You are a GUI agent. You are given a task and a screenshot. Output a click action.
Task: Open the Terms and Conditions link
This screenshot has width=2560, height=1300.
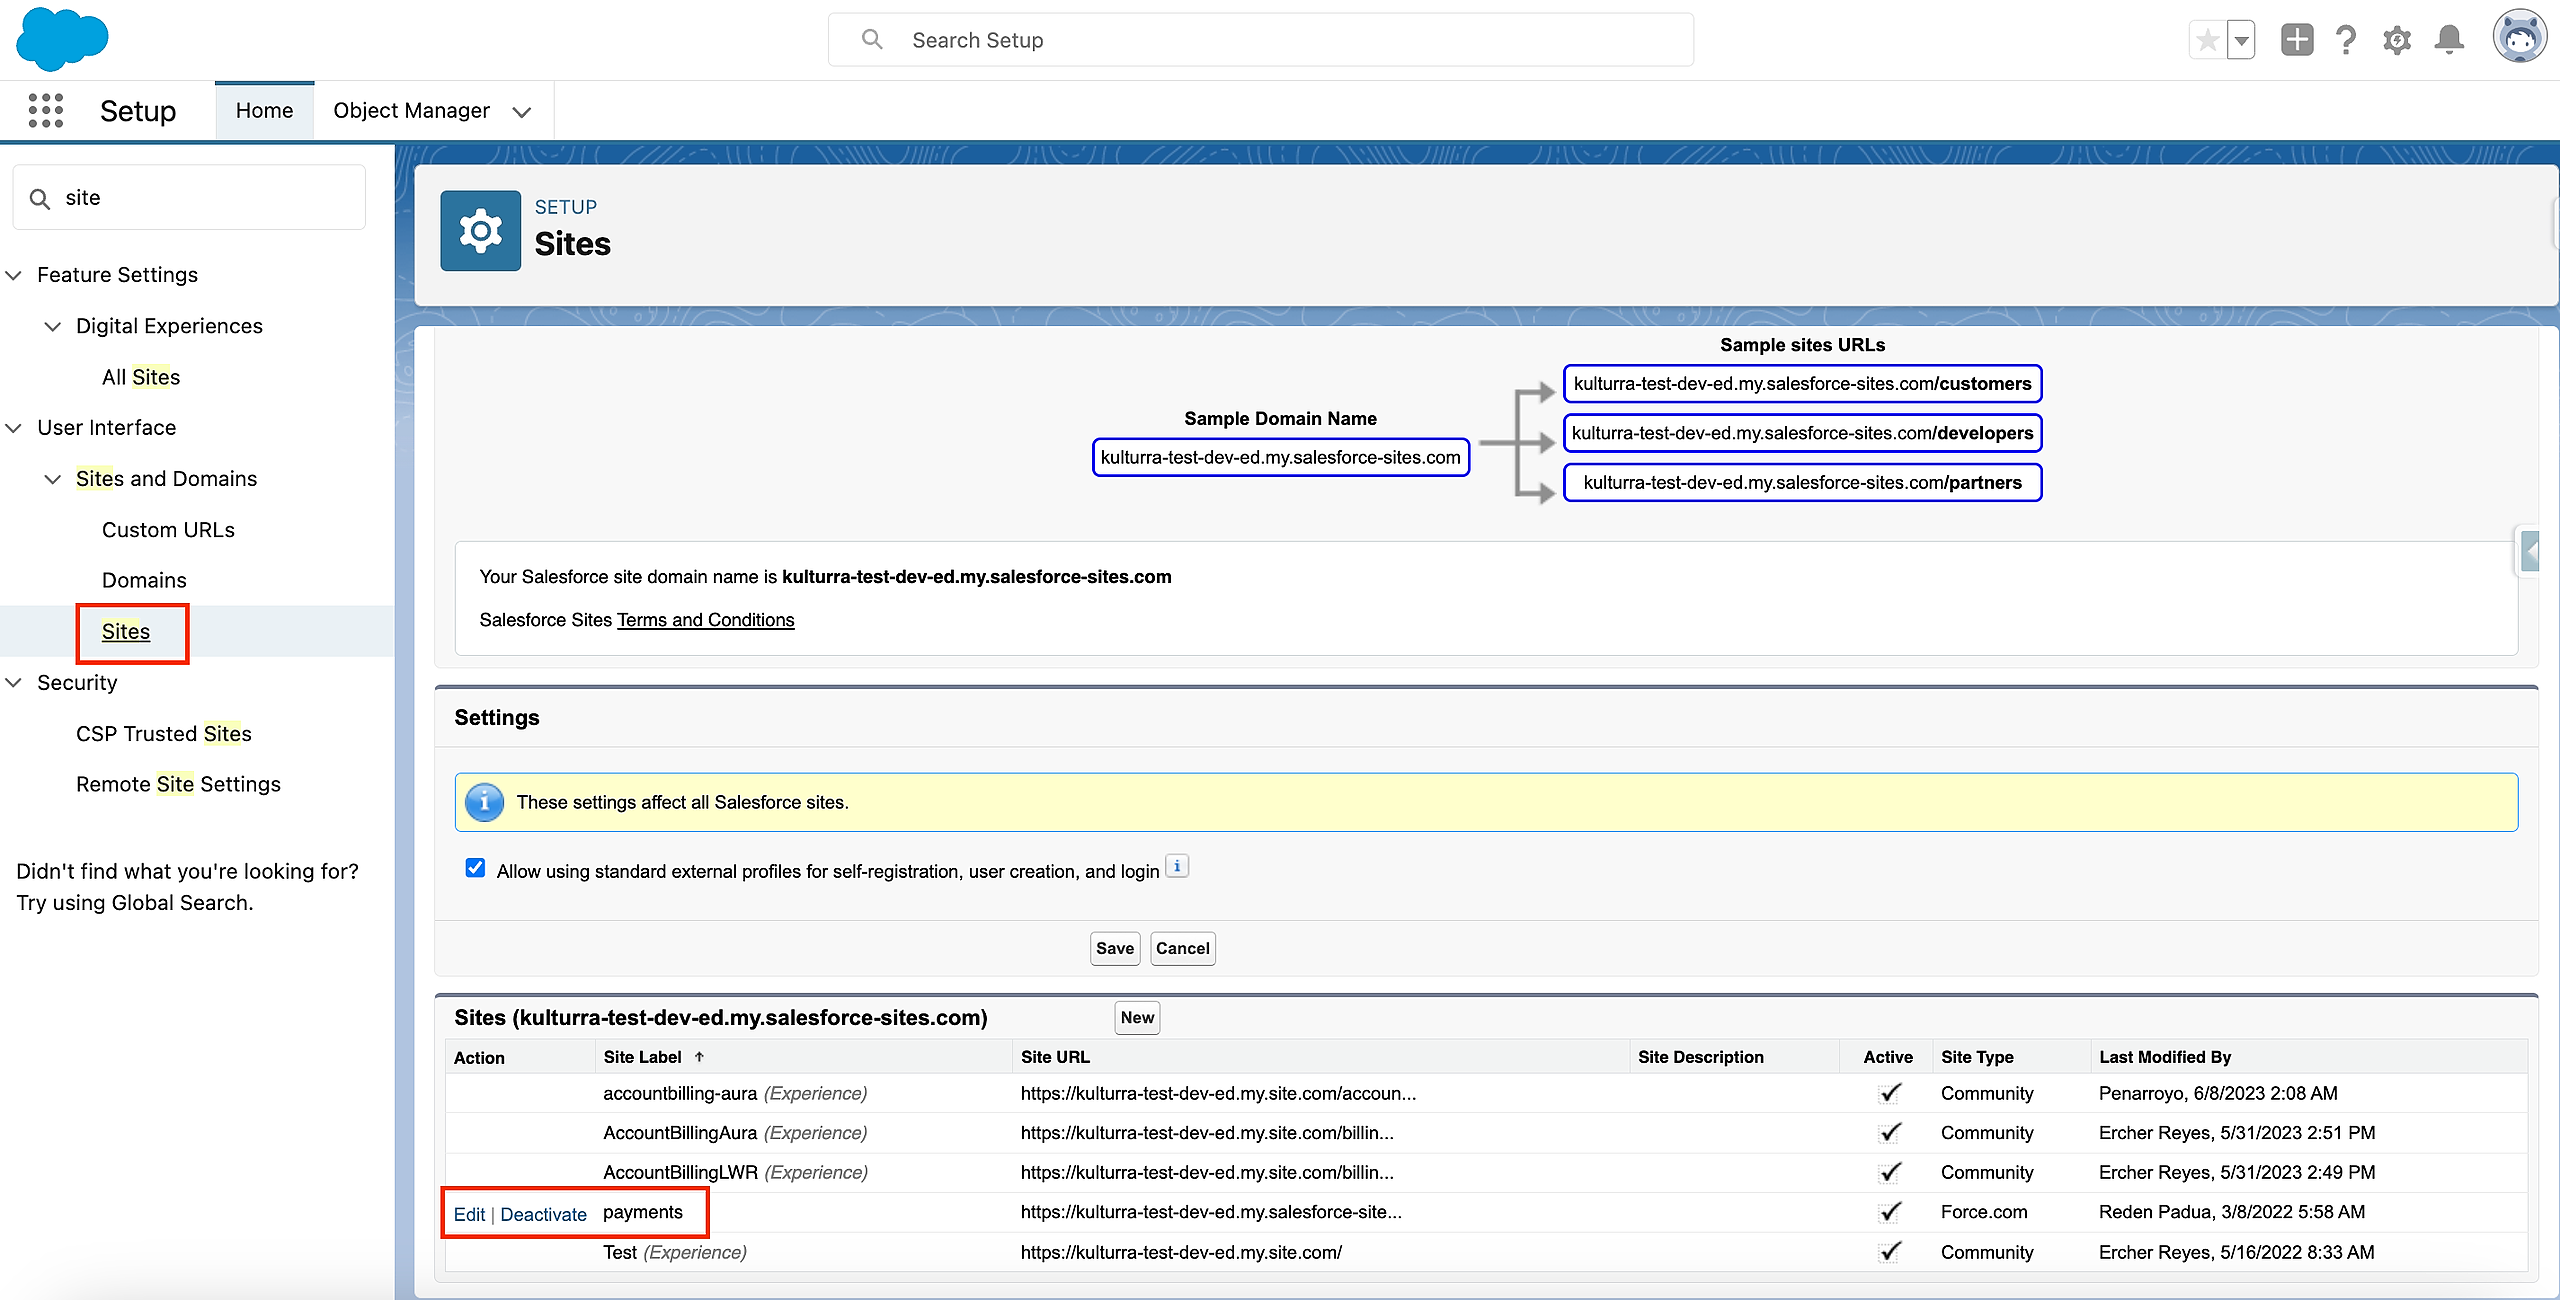click(705, 620)
